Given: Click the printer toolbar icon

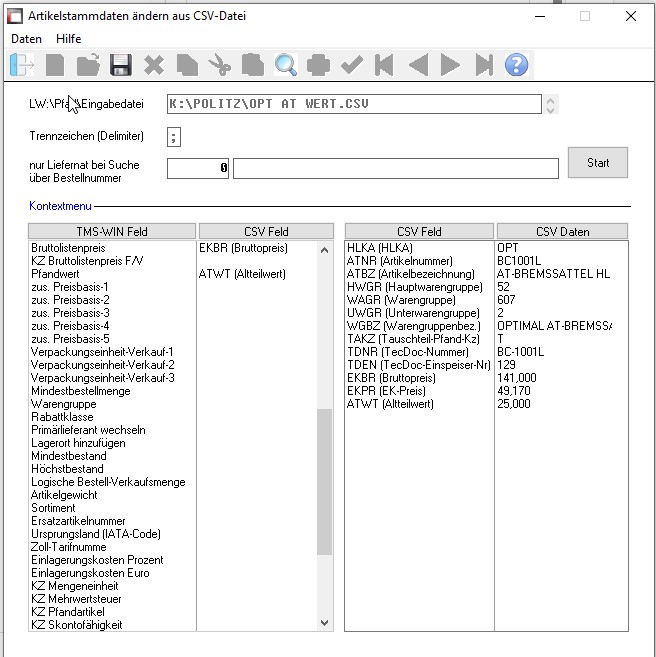Looking at the screenshot, I should pyautogui.click(x=318, y=65).
